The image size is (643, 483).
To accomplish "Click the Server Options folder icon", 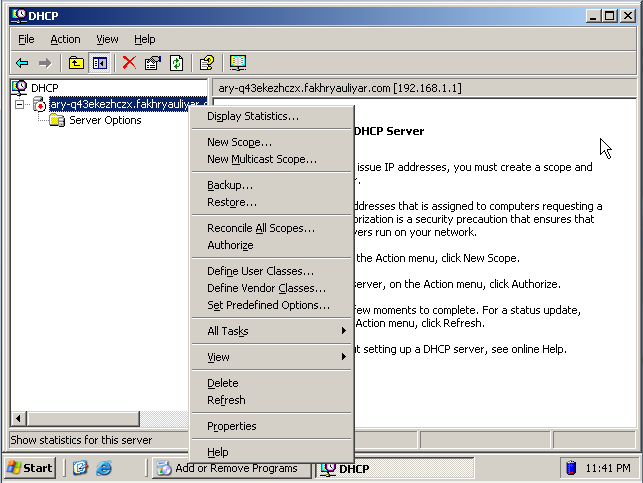I will (57, 121).
